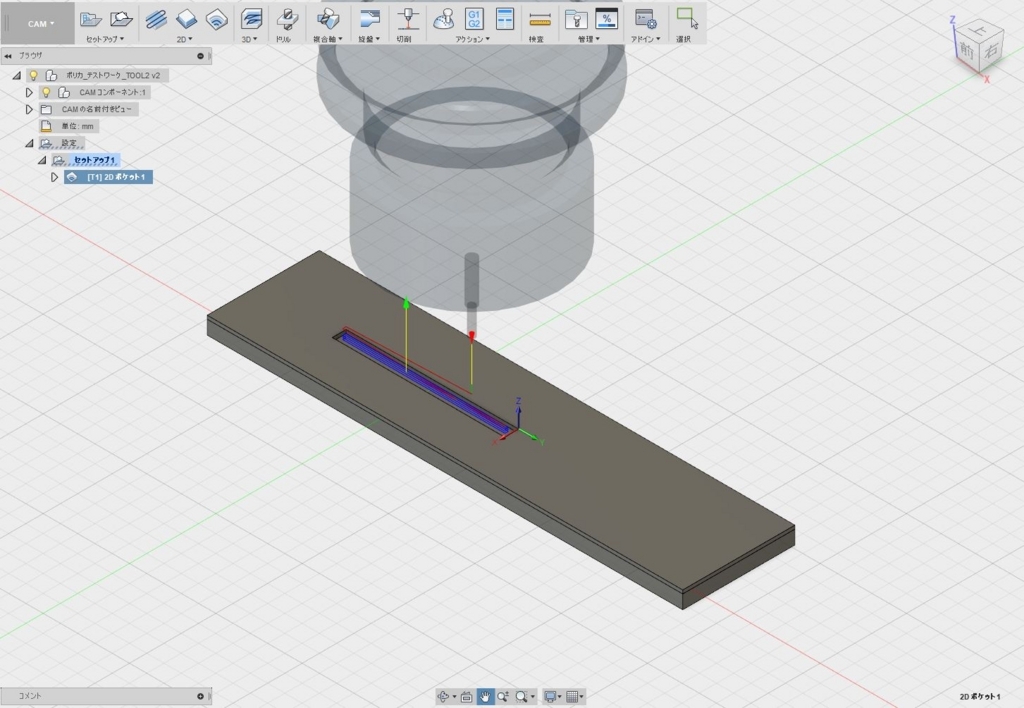Click the task manager percent icon
This screenshot has width=1024, height=708.
point(607,19)
